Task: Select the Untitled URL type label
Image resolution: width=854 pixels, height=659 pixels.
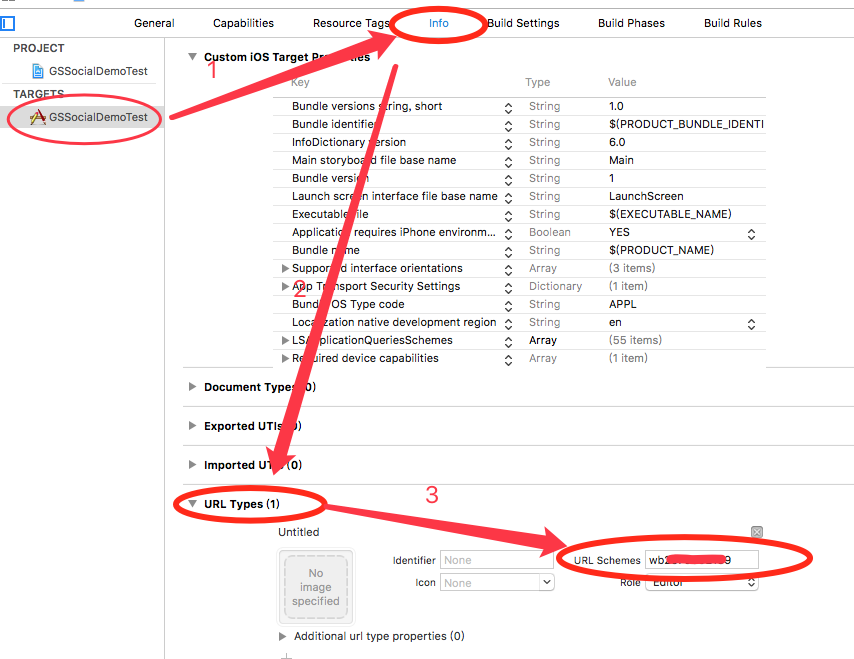Action: tap(298, 532)
